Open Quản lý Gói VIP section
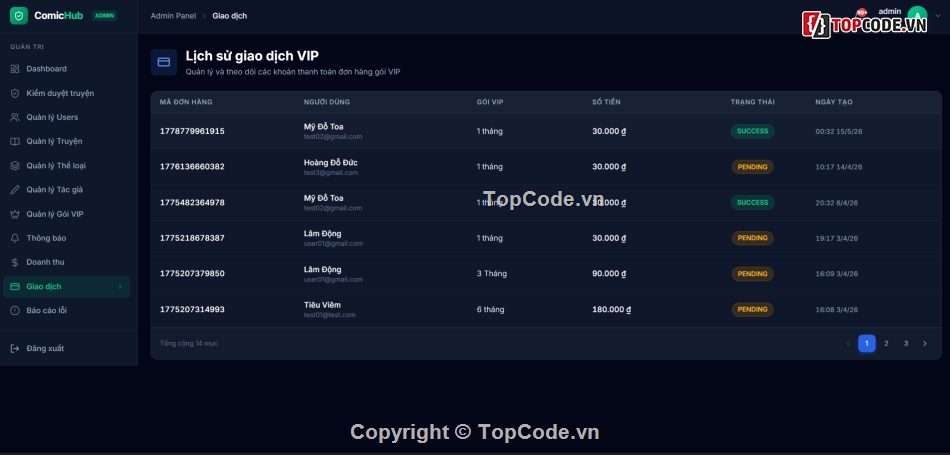 point(67,214)
